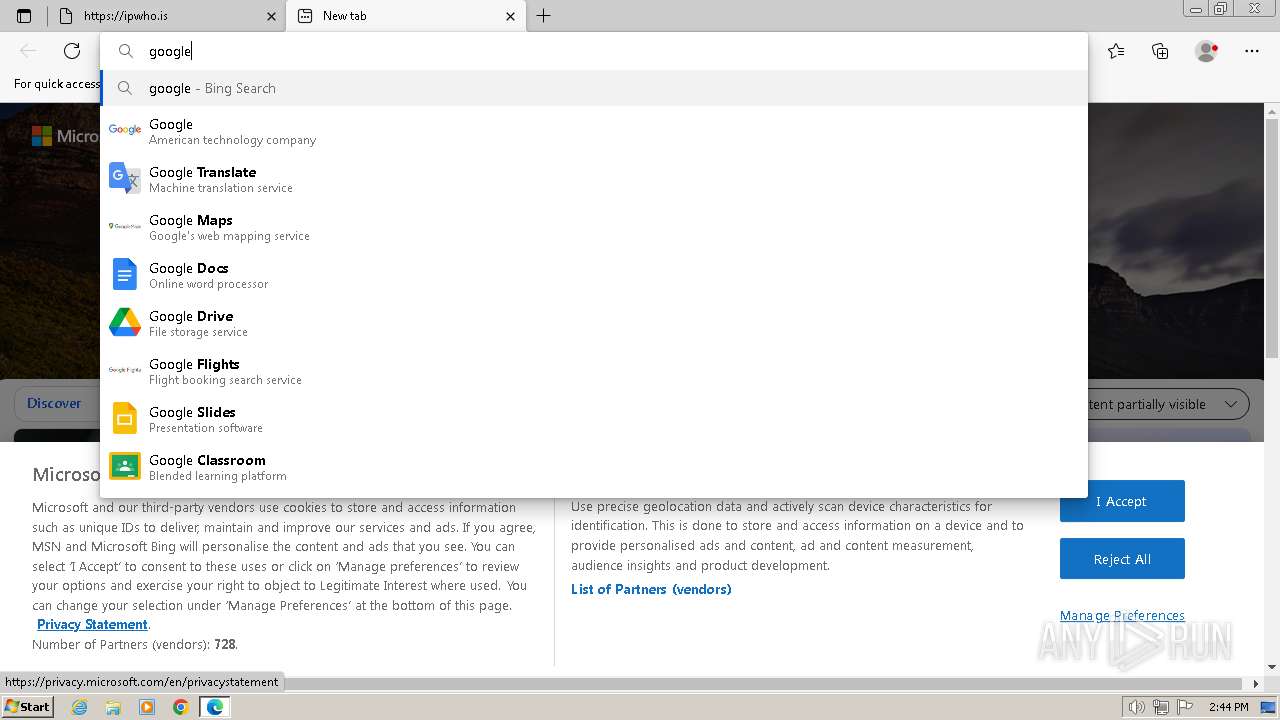This screenshot has height=720, width=1280.
Task: Choose the Google Flights suggestion
Action: [594, 371]
